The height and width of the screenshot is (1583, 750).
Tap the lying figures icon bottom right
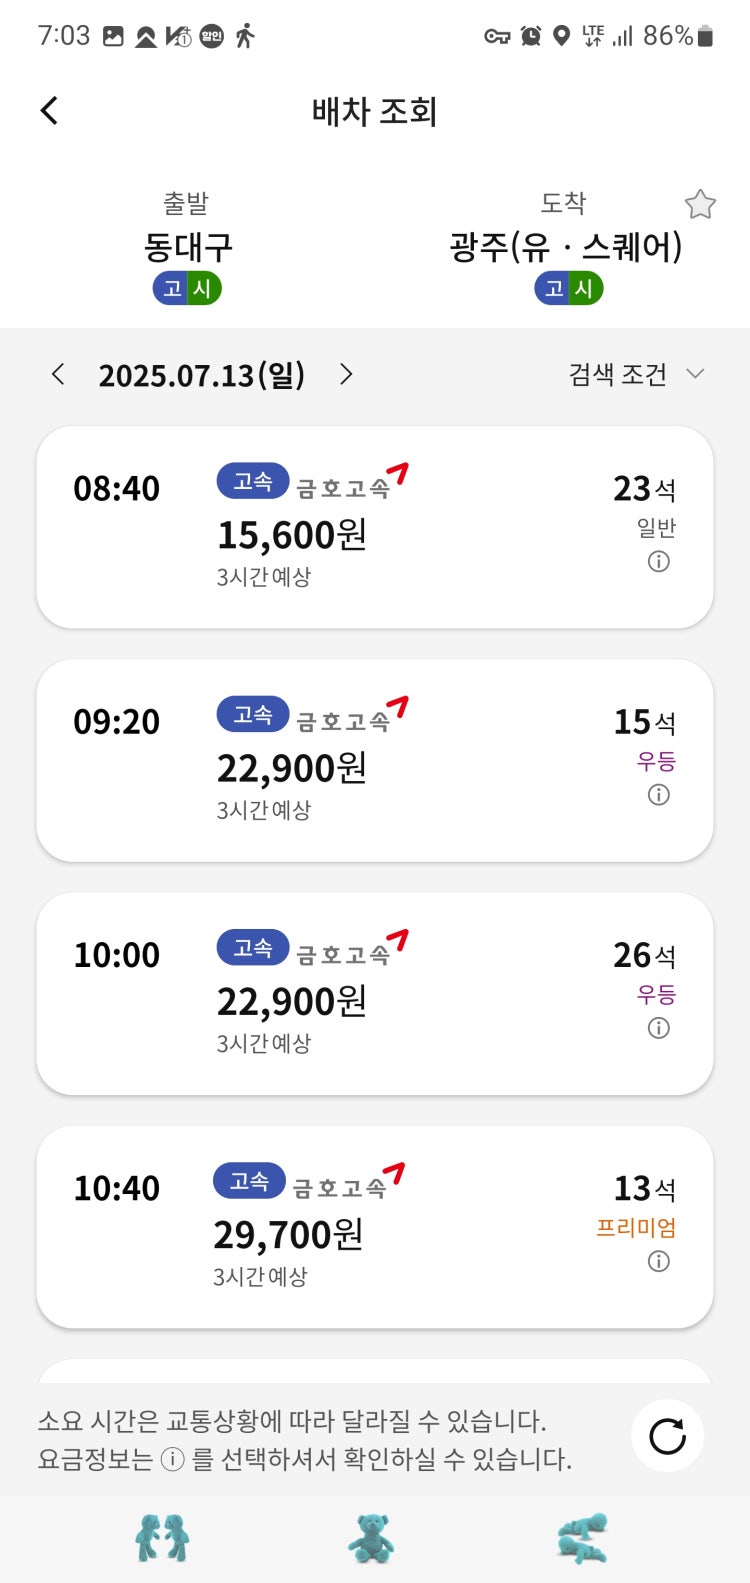(x=583, y=1538)
